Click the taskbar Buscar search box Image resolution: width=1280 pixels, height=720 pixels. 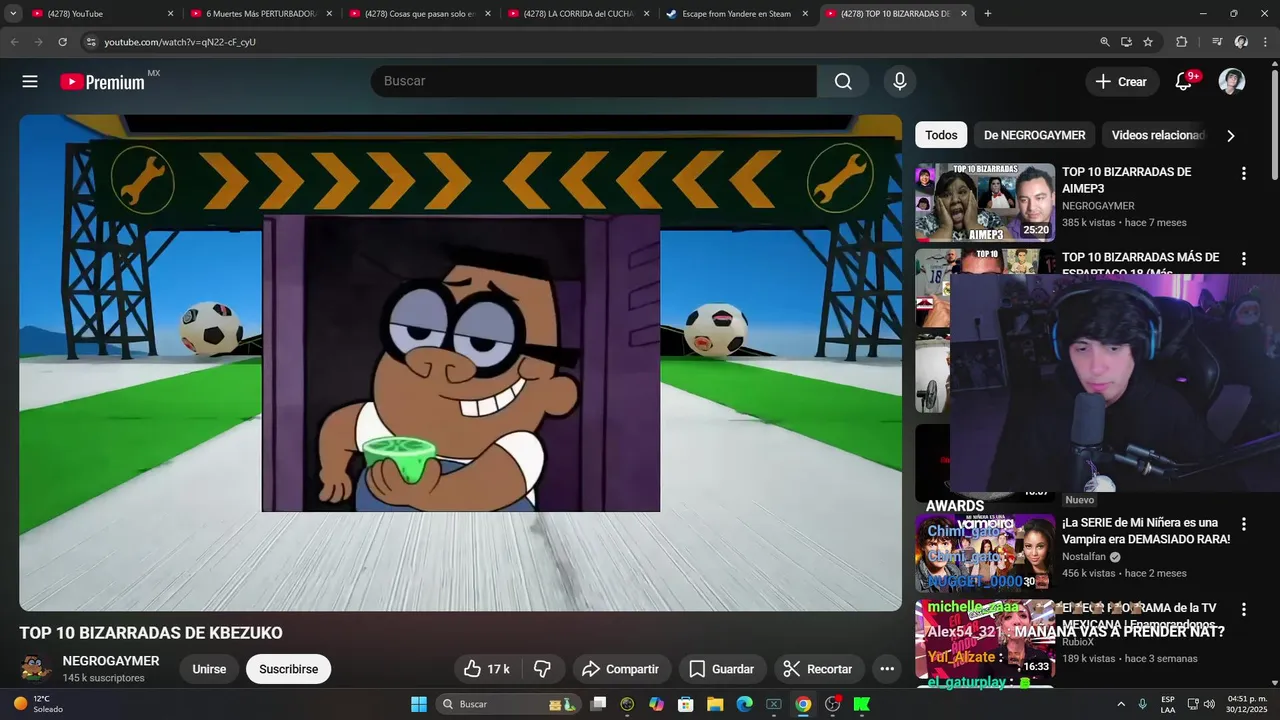[x=508, y=704]
